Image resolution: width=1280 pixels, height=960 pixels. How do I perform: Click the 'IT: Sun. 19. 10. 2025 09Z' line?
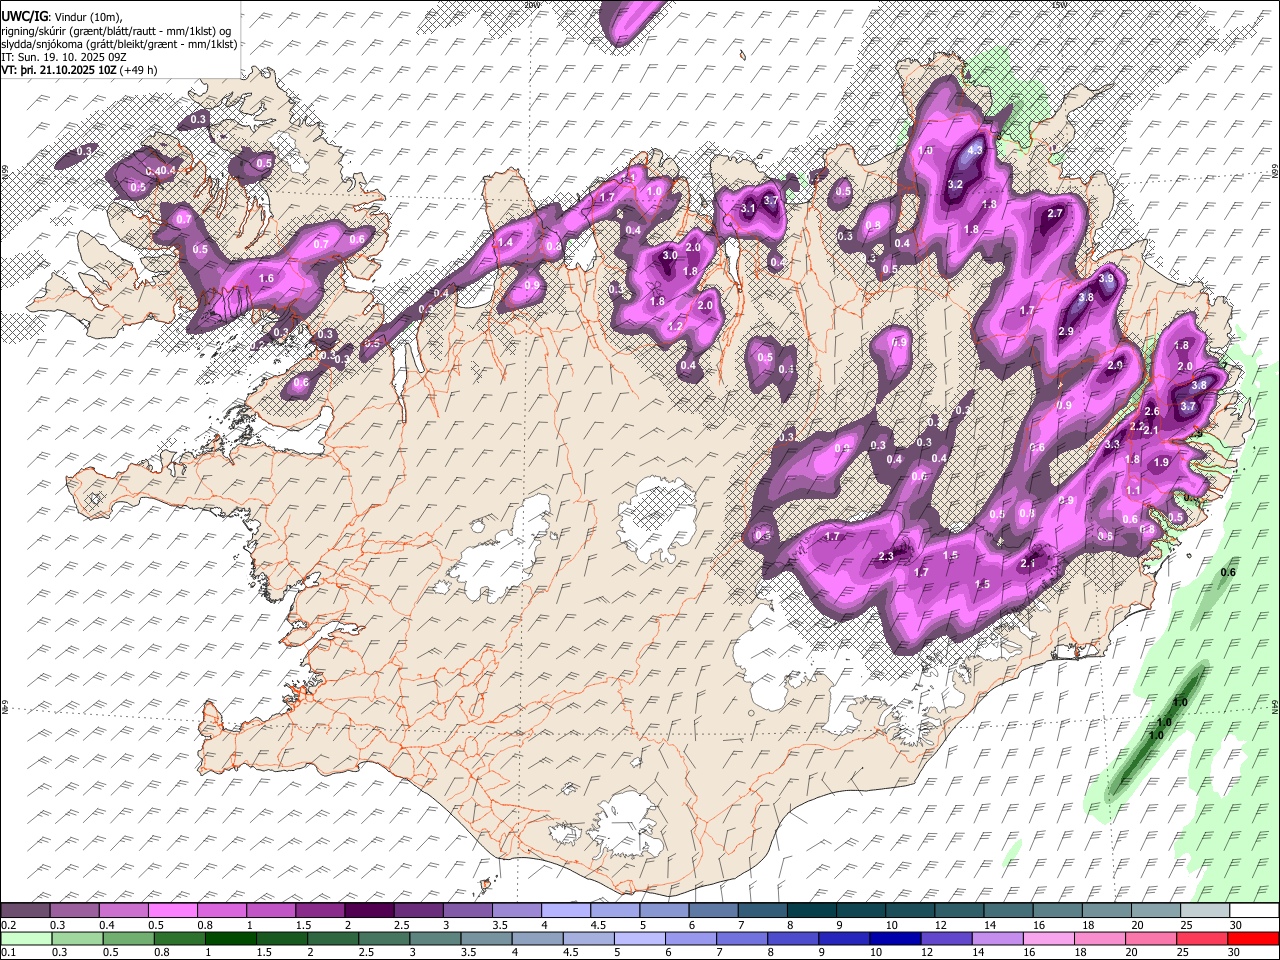point(64,57)
